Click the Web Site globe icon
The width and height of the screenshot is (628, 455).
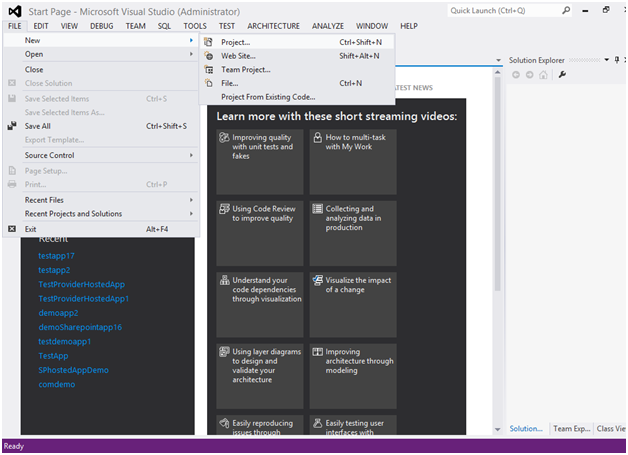coord(209,56)
